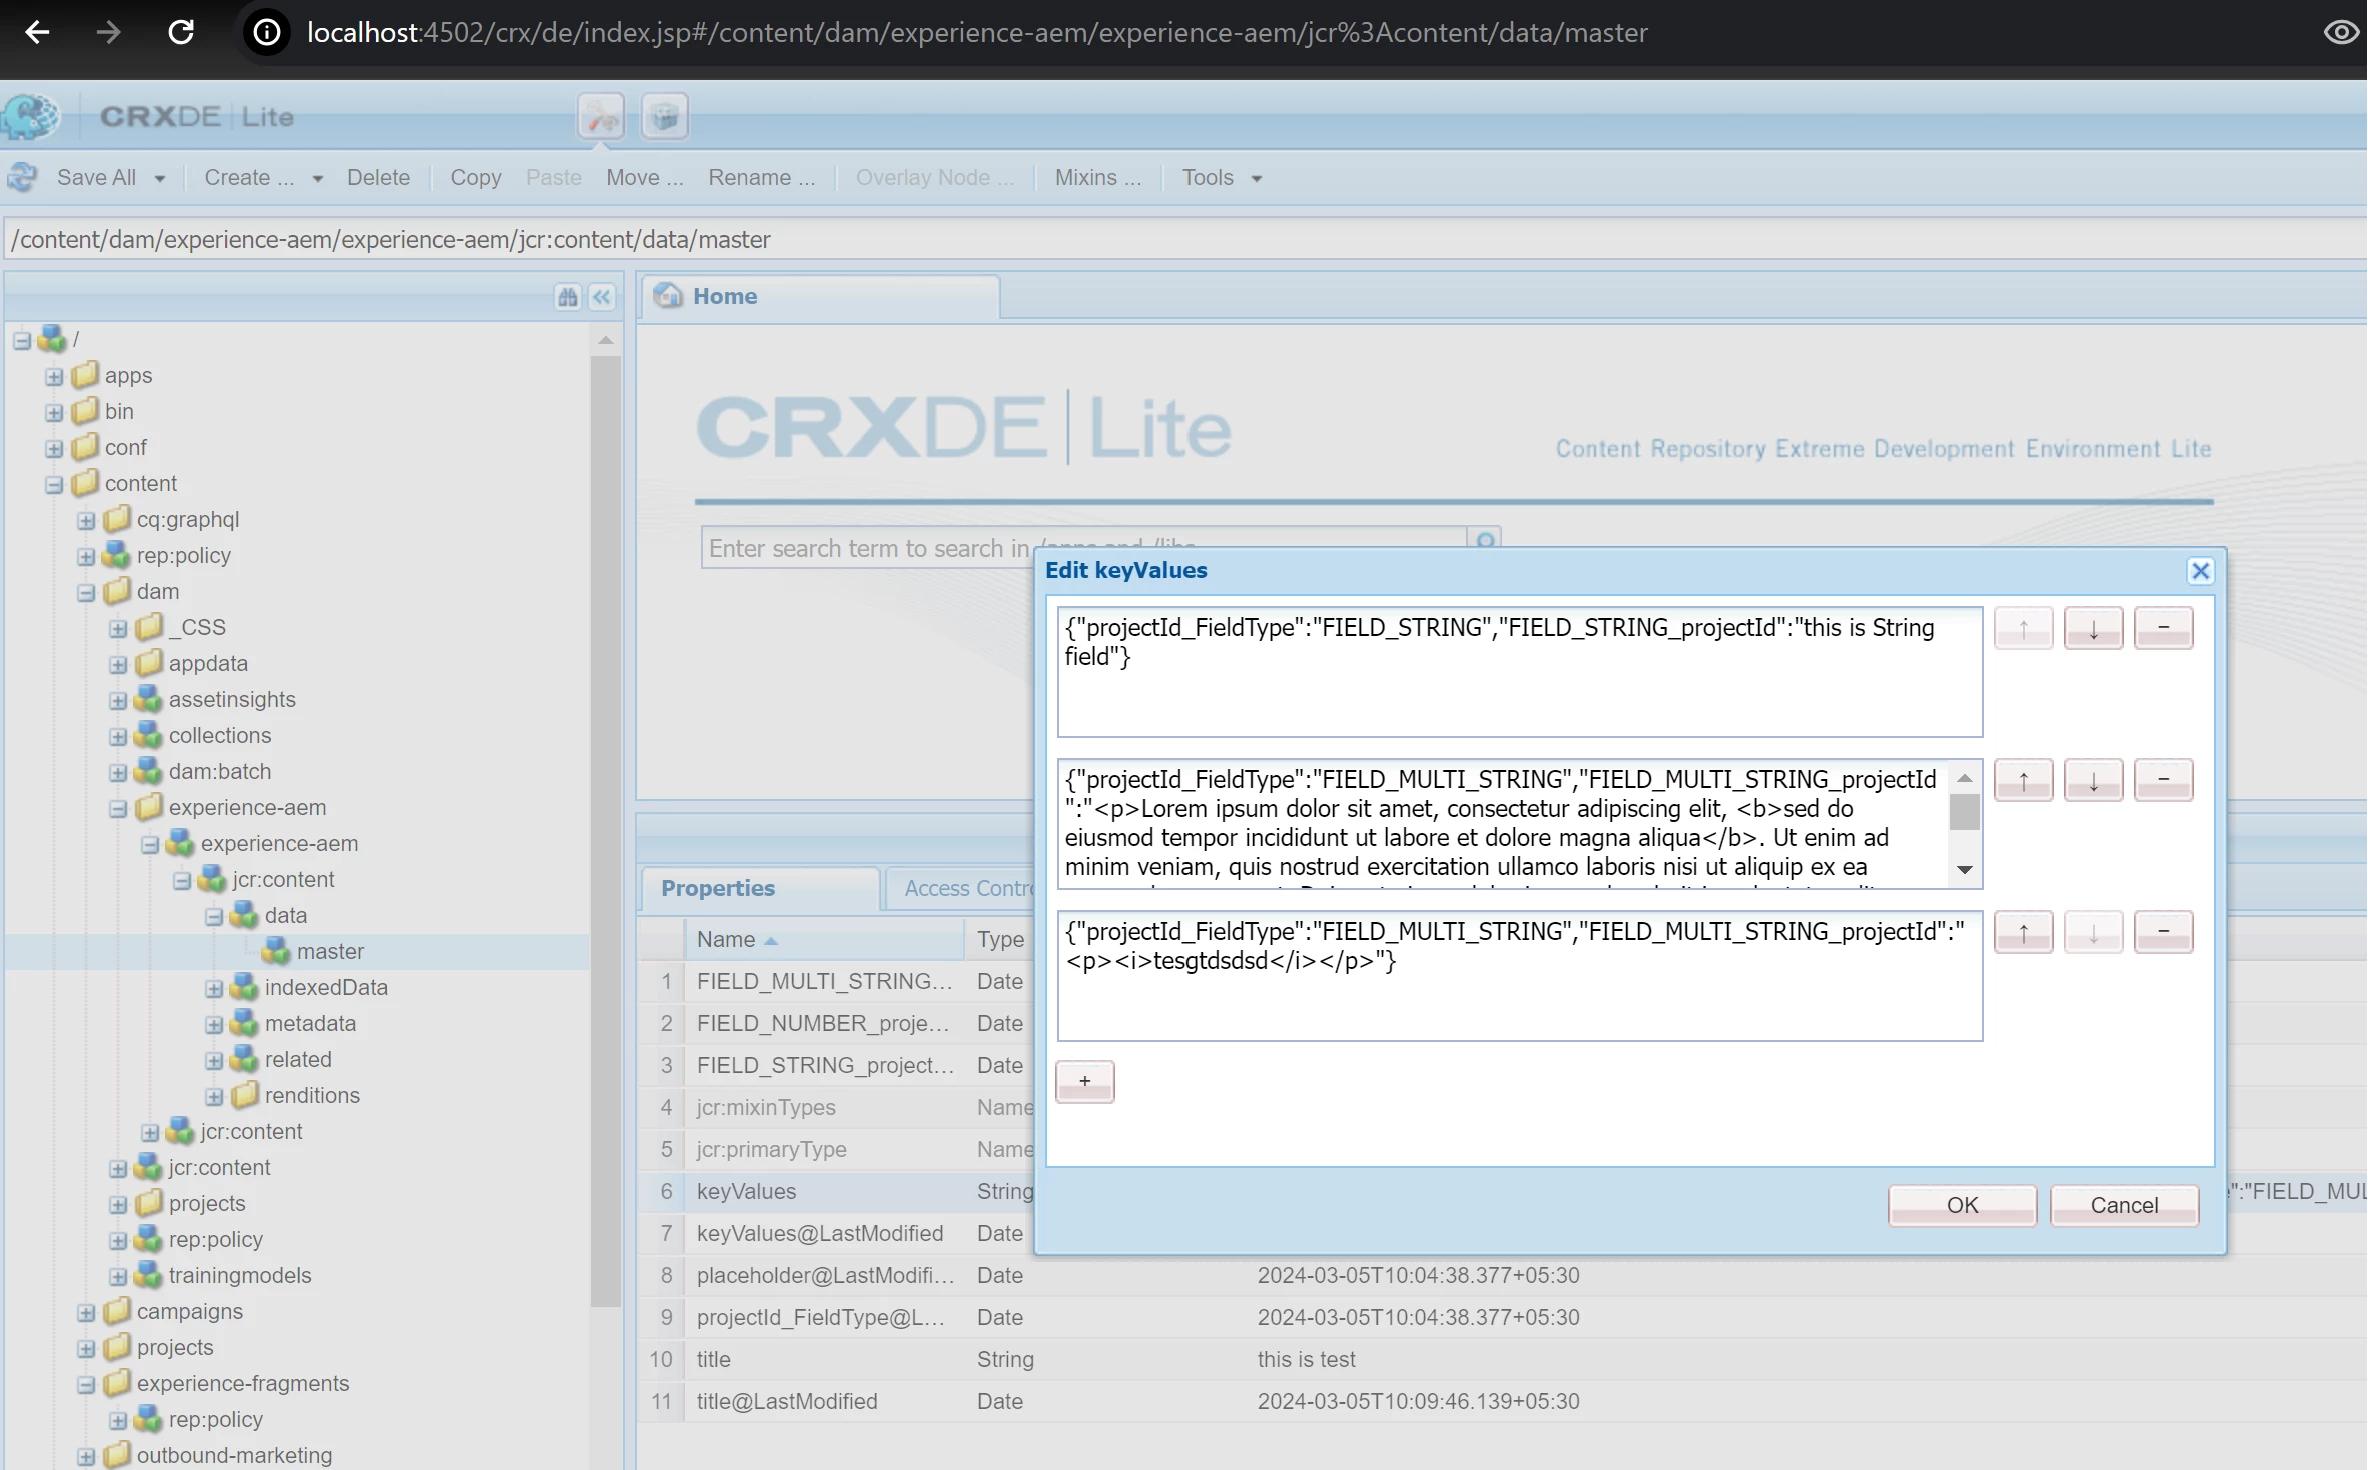Move second keyValues entry up
Image resolution: width=2368 pixels, height=1470 pixels.
pos(2023,781)
